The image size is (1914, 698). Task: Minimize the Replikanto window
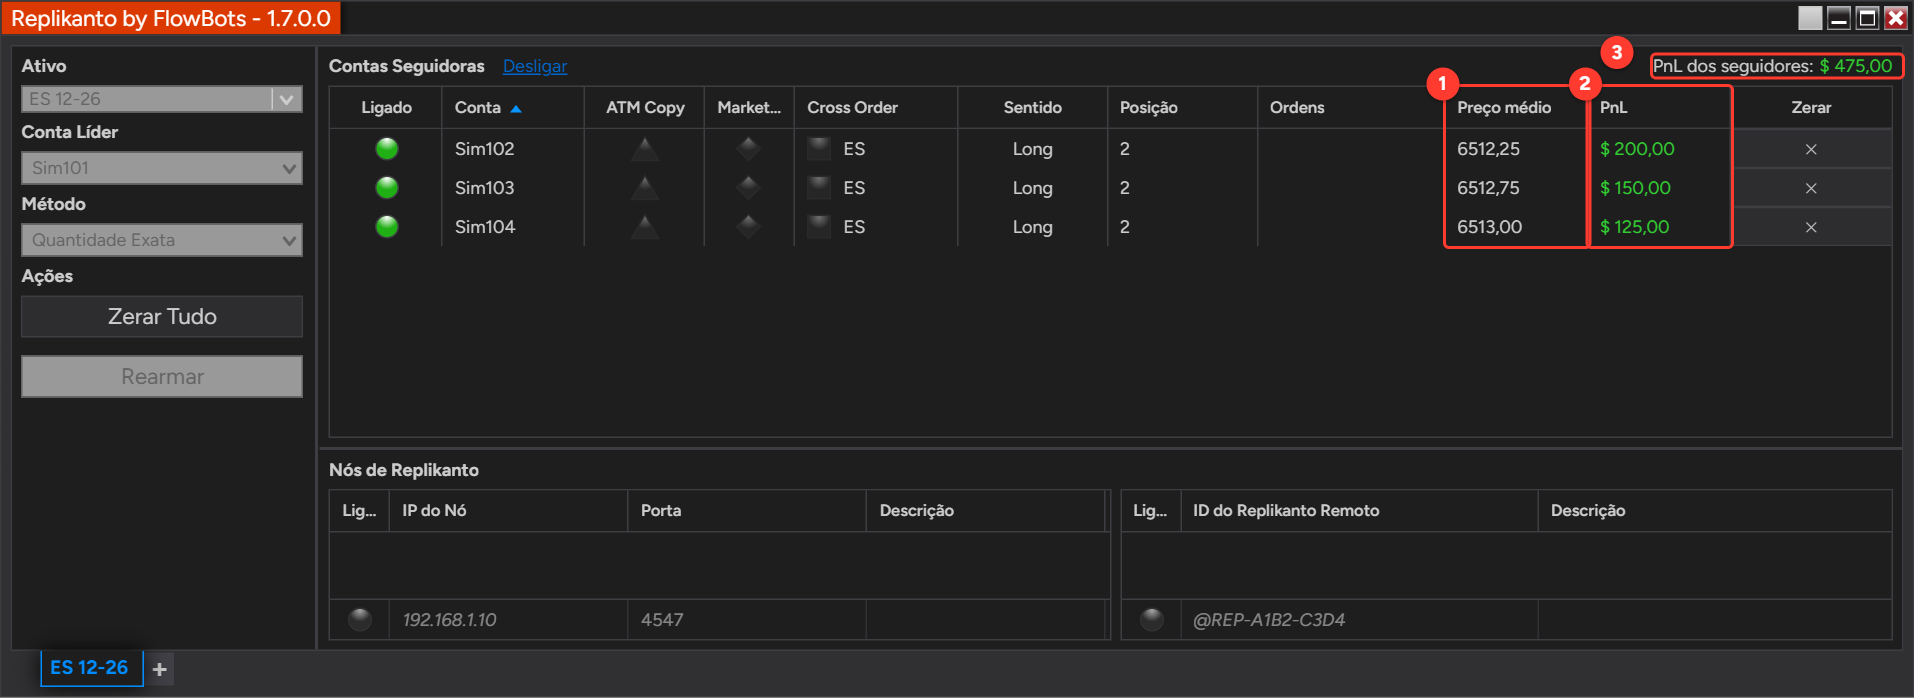point(1838,18)
